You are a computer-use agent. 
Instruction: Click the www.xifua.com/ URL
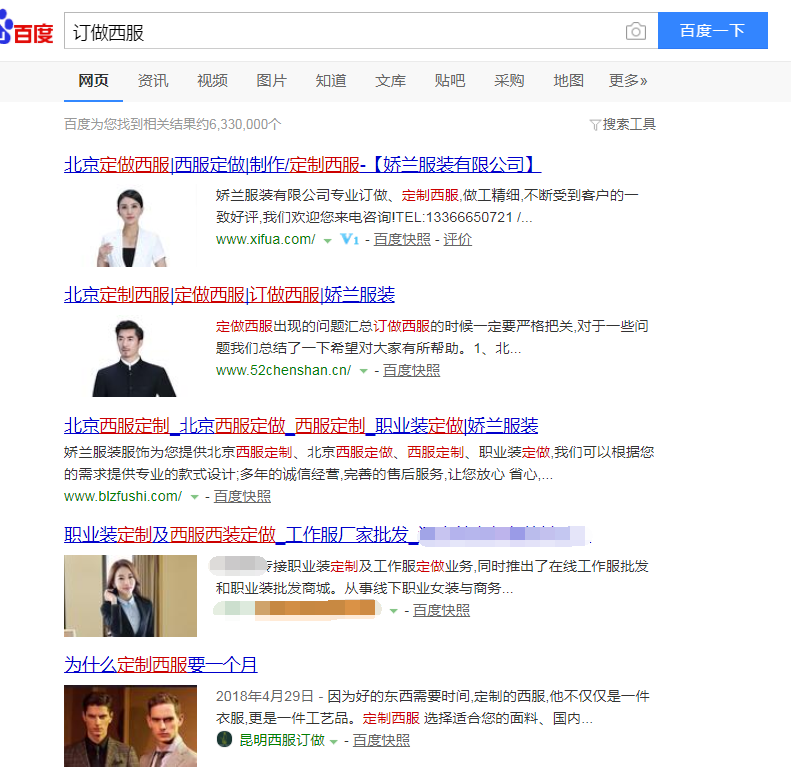pos(265,239)
